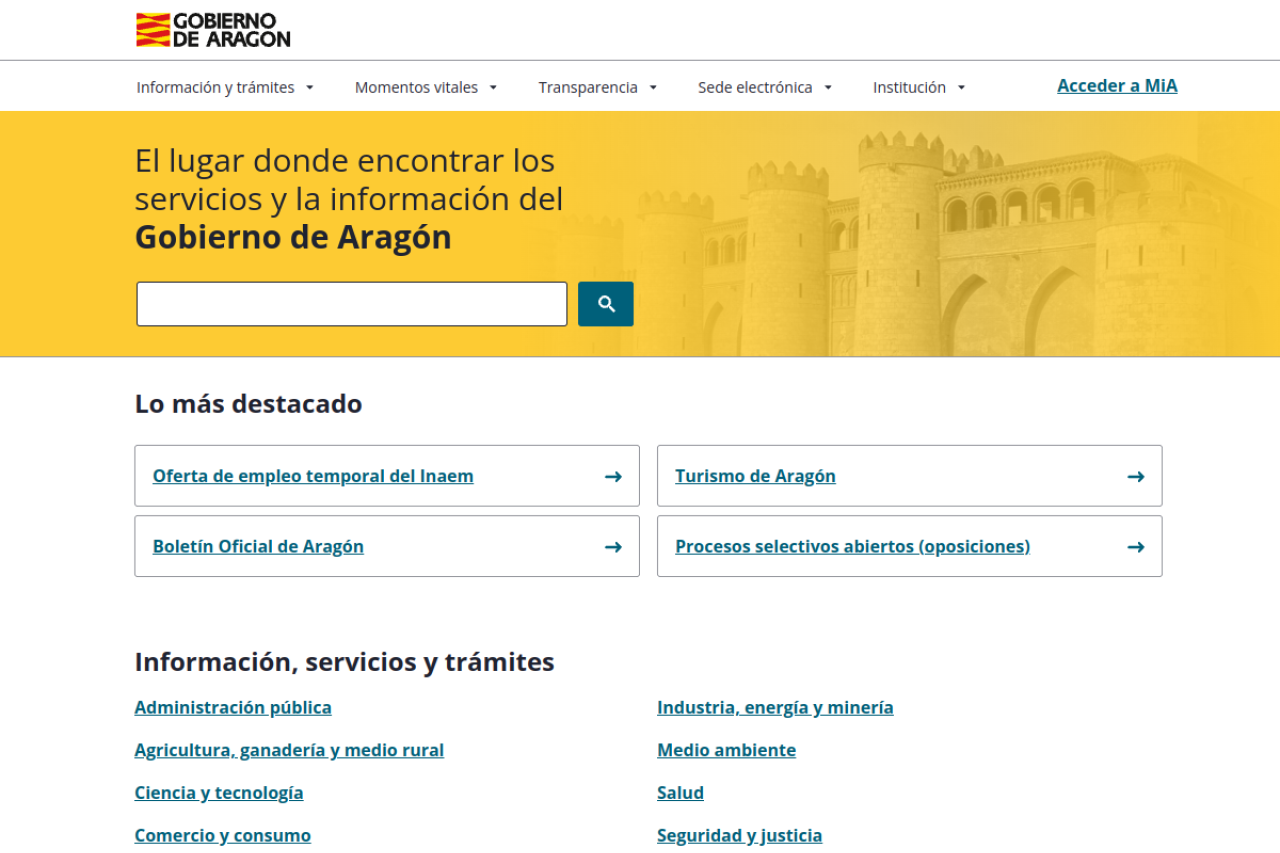1280x853 pixels.
Task: Click arrow icon beside Procesos selectivos abiertos
Action: click(x=1135, y=547)
